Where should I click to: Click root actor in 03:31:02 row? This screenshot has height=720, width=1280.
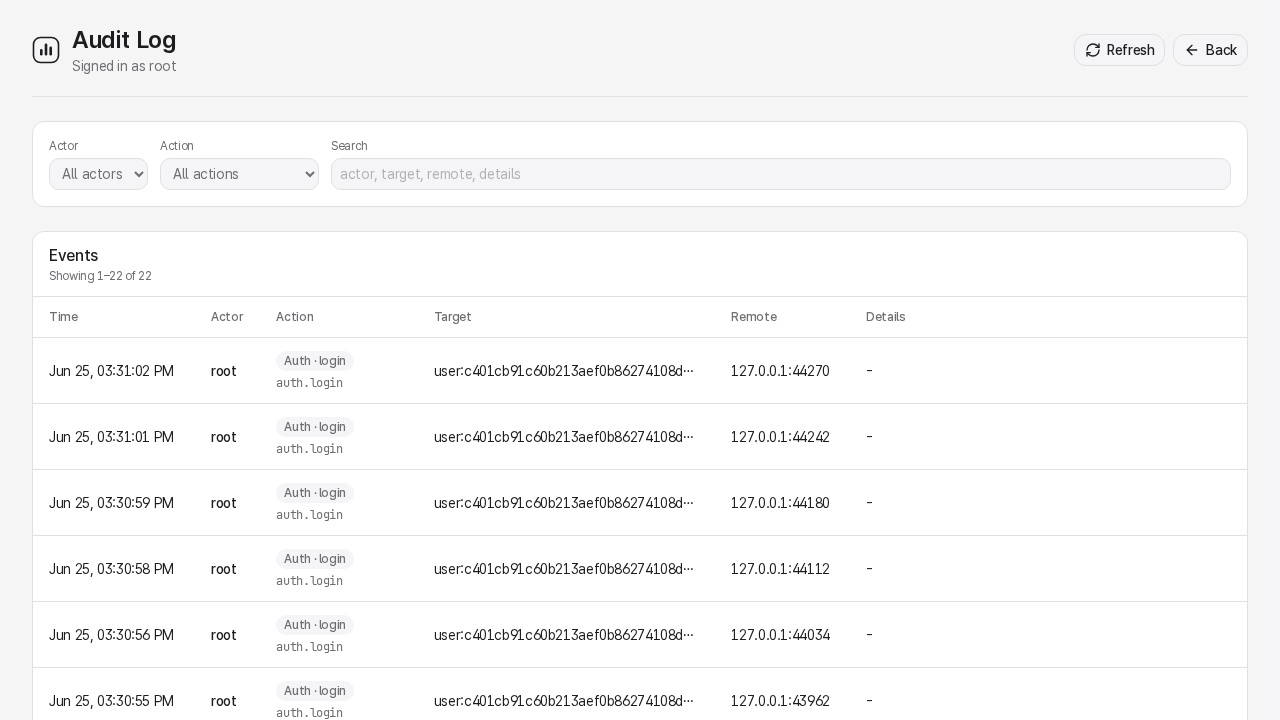coord(224,371)
